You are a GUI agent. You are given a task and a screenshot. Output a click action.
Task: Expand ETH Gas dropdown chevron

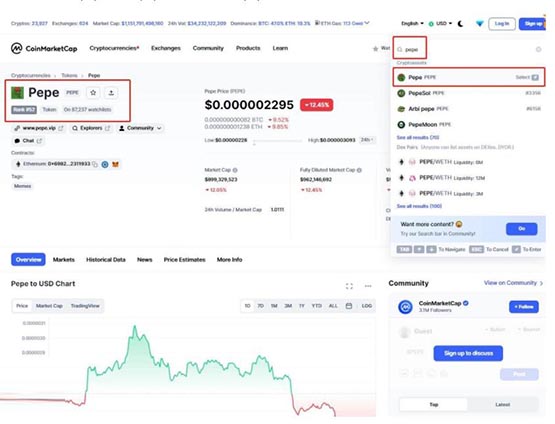point(367,23)
